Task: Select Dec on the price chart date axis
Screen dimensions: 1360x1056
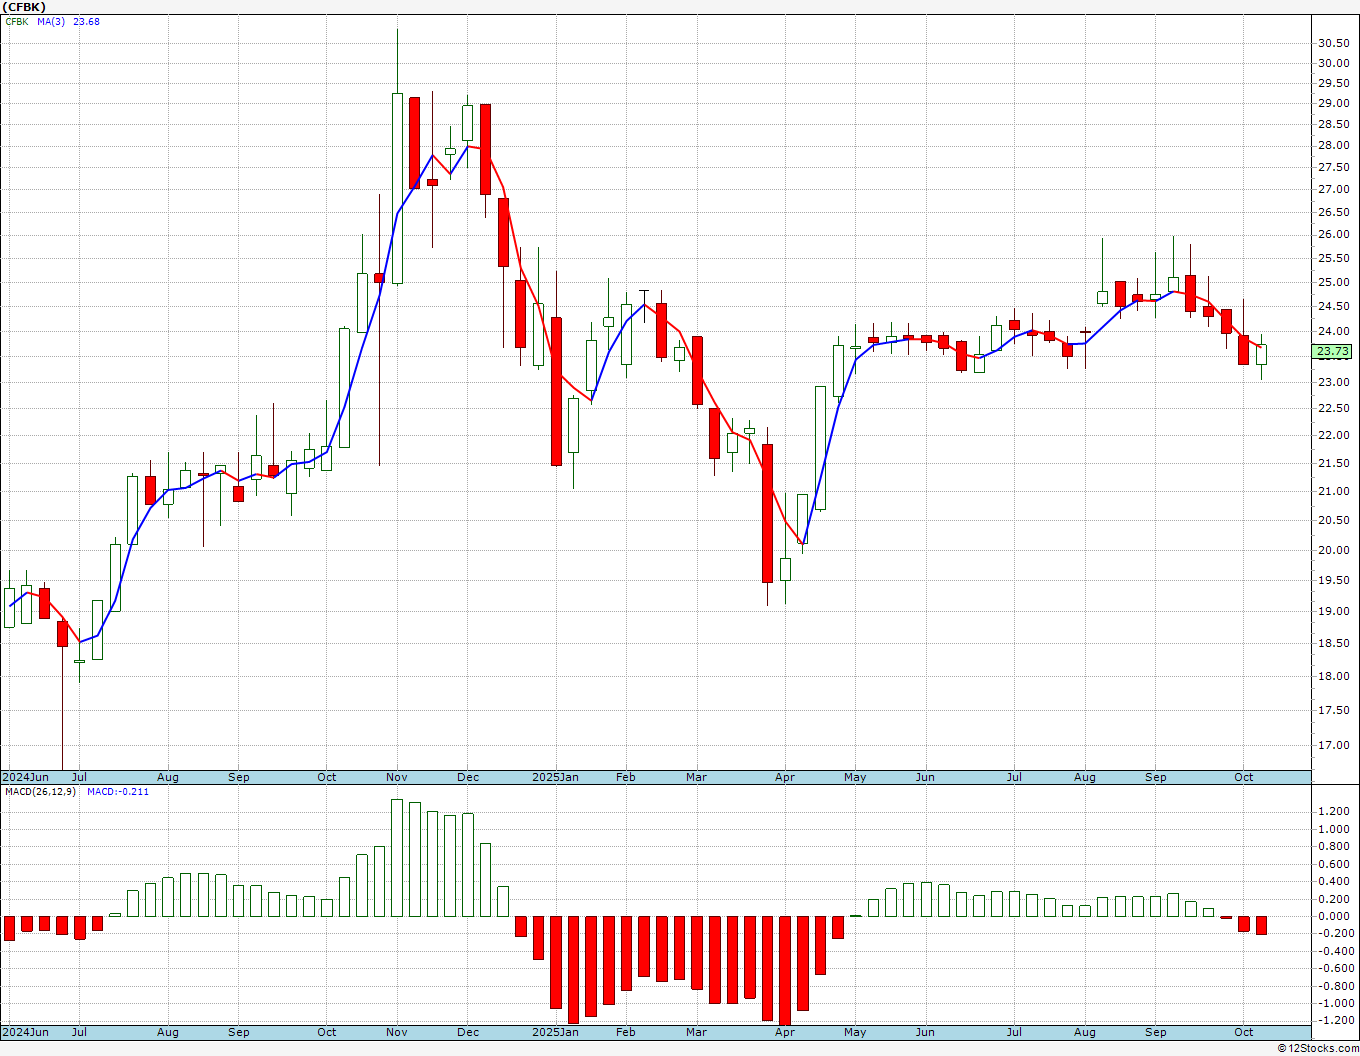Action: pyautogui.click(x=467, y=777)
